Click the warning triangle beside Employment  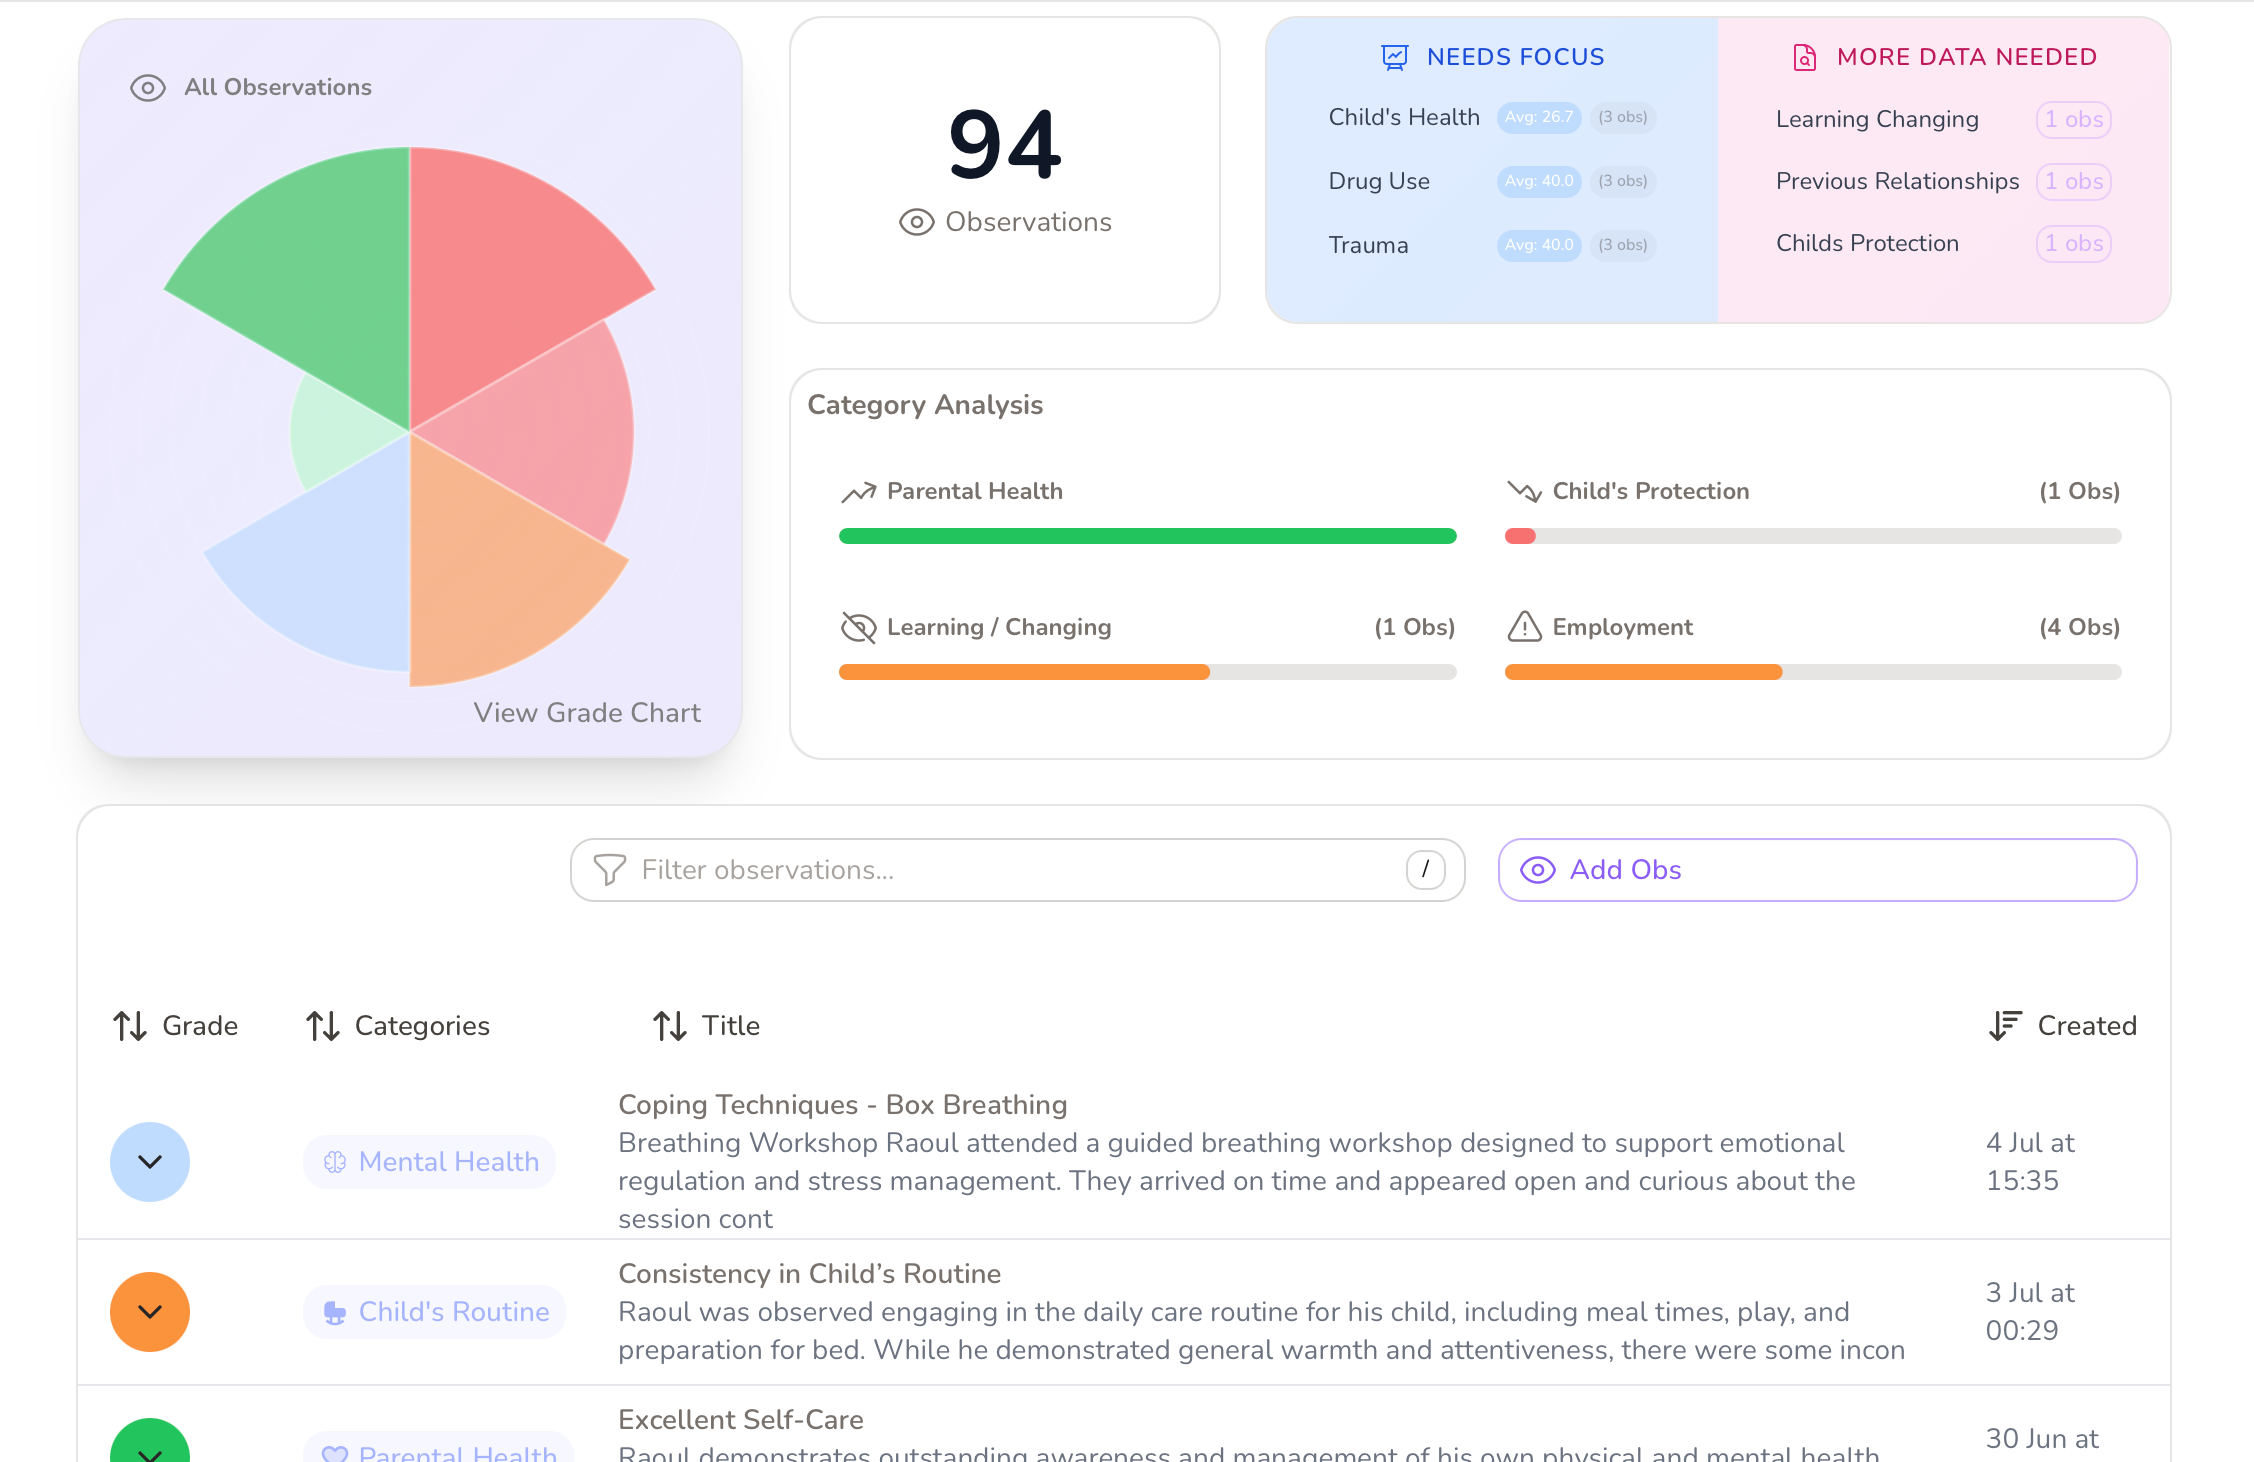tap(1523, 627)
